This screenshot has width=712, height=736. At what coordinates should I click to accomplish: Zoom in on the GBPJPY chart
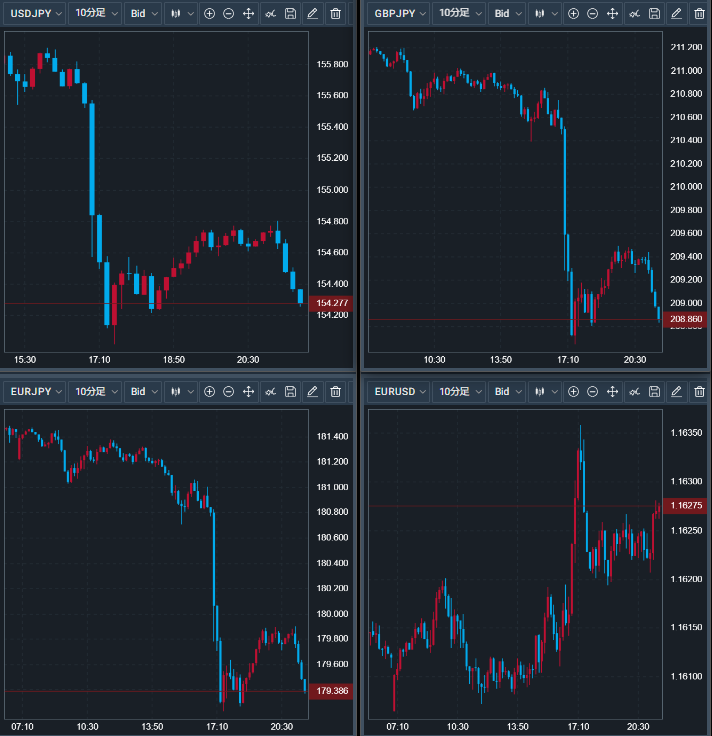tap(573, 14)
